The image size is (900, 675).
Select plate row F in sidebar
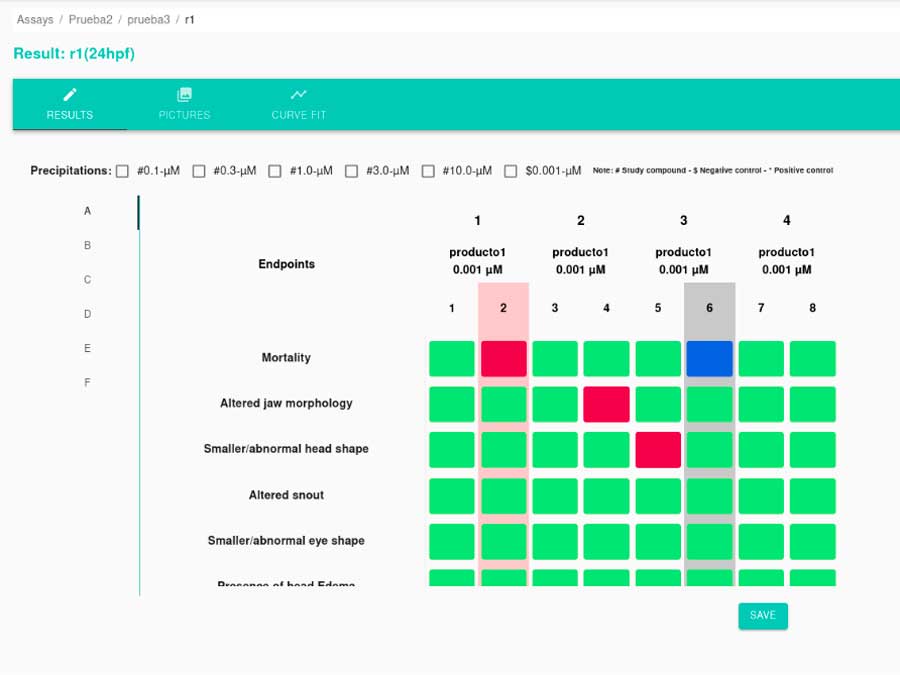(87, 383)
